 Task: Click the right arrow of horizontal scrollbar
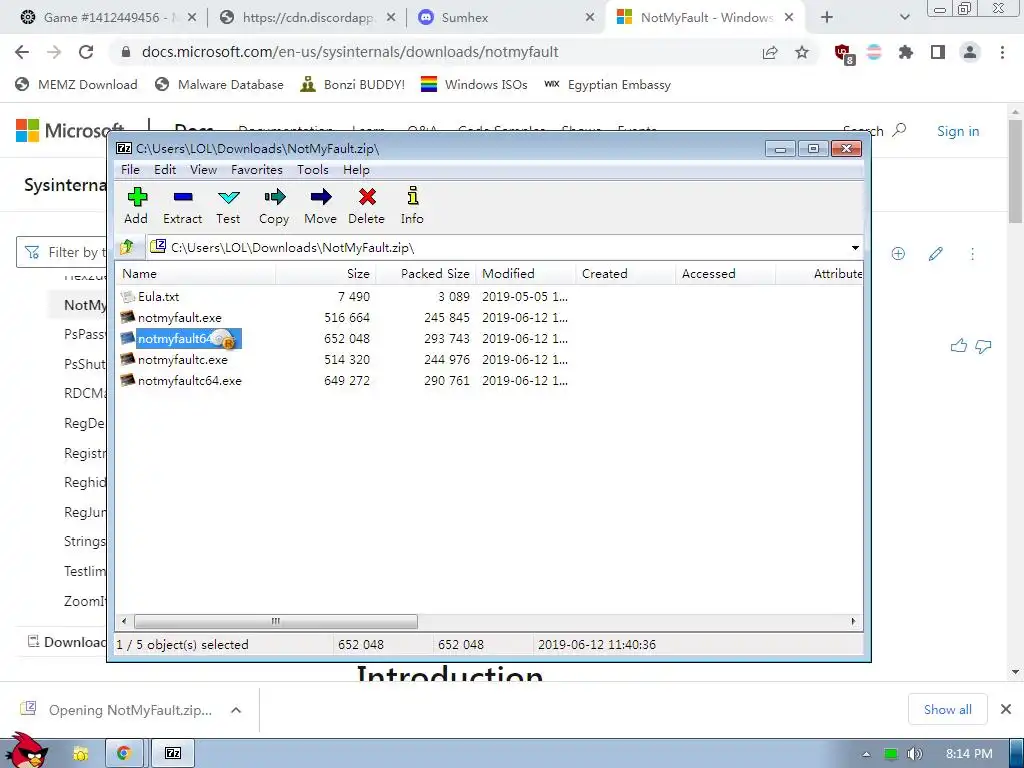coord(854,621)
